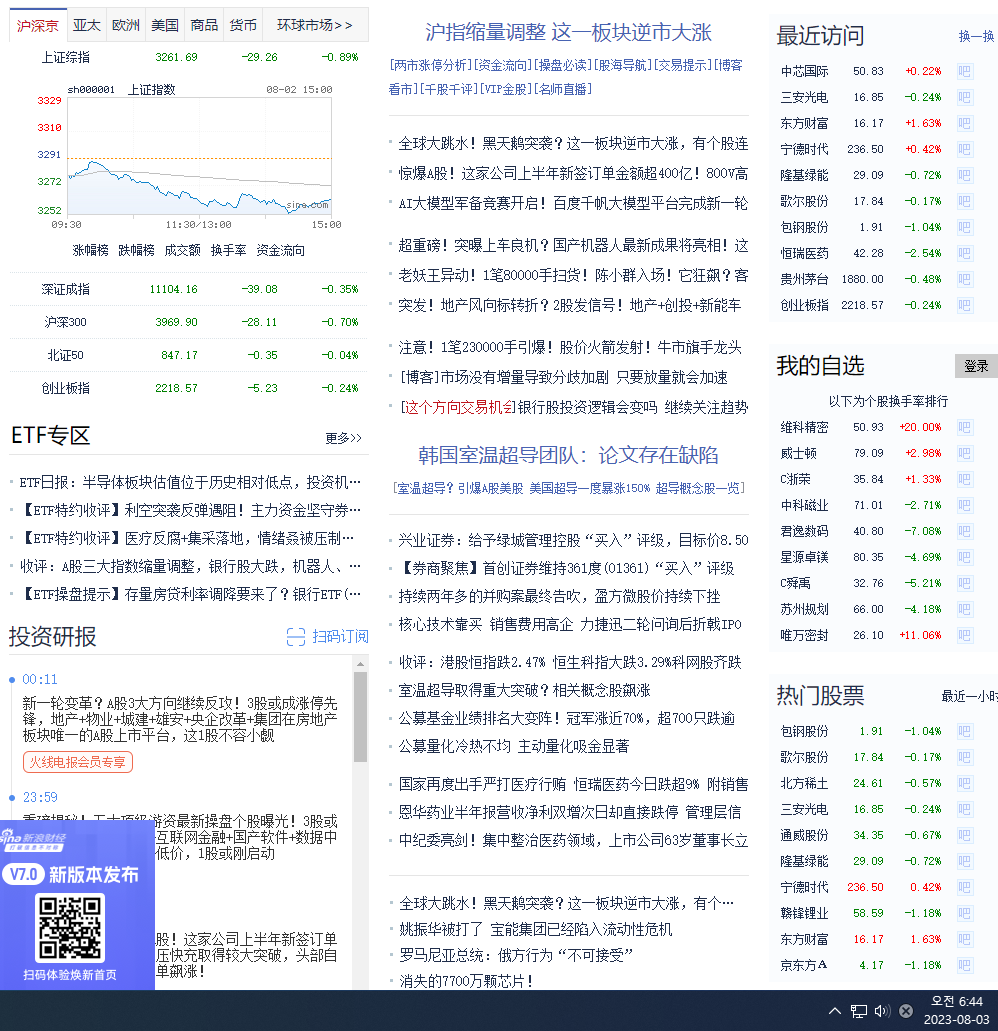Click the 吧 icon beside 京东方A

(x=964, y=965)
